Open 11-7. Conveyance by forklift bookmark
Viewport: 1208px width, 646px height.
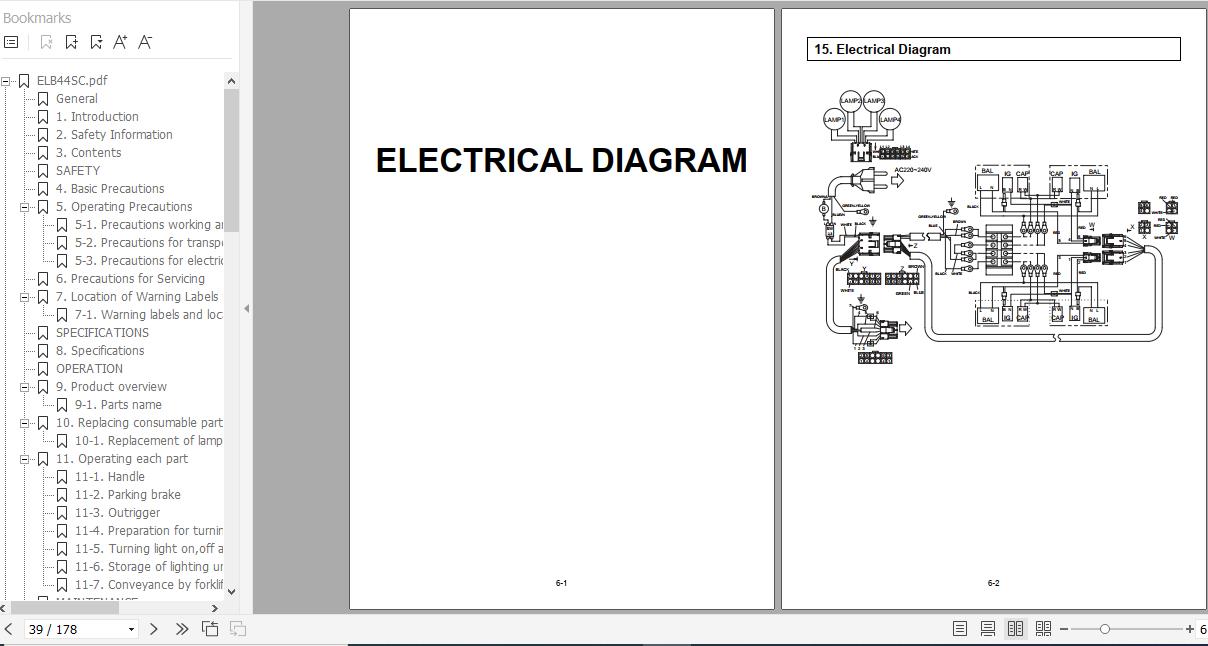149,585
